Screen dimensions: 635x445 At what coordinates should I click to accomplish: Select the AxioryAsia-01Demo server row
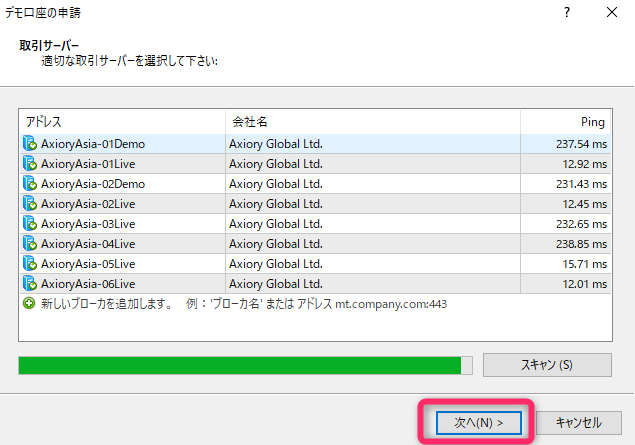pyautogui.click(x=315, y=144)
